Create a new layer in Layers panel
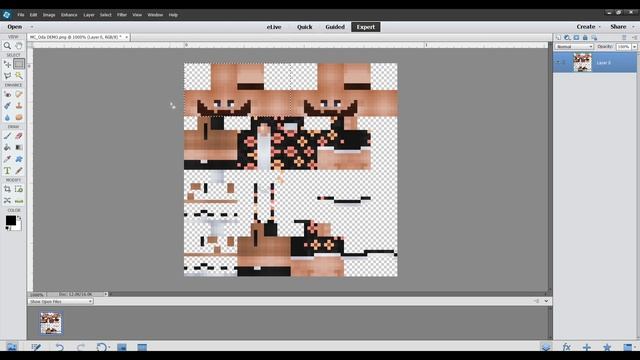This screenshot has height=360, width=640. 558,38
